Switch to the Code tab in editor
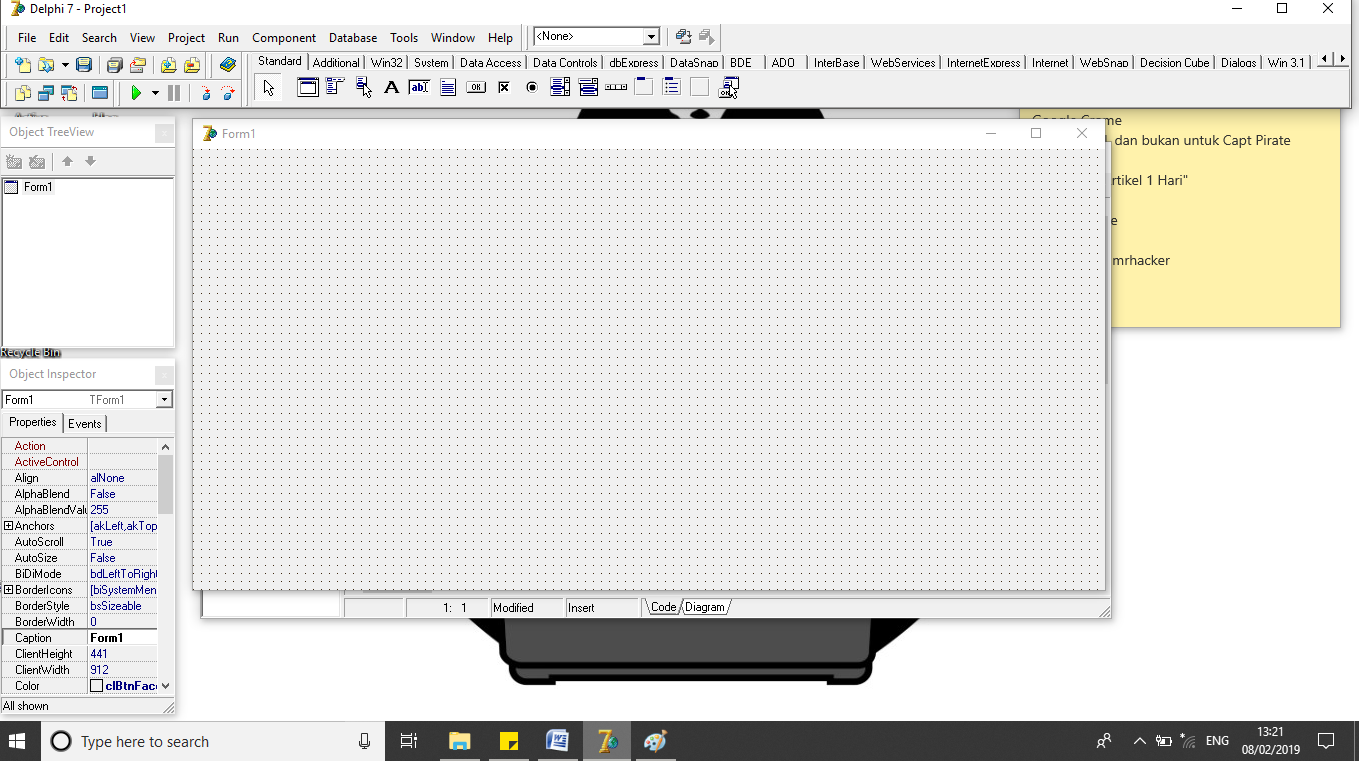The height and width of the screenshot is (765, 1367). pos(663,607)
